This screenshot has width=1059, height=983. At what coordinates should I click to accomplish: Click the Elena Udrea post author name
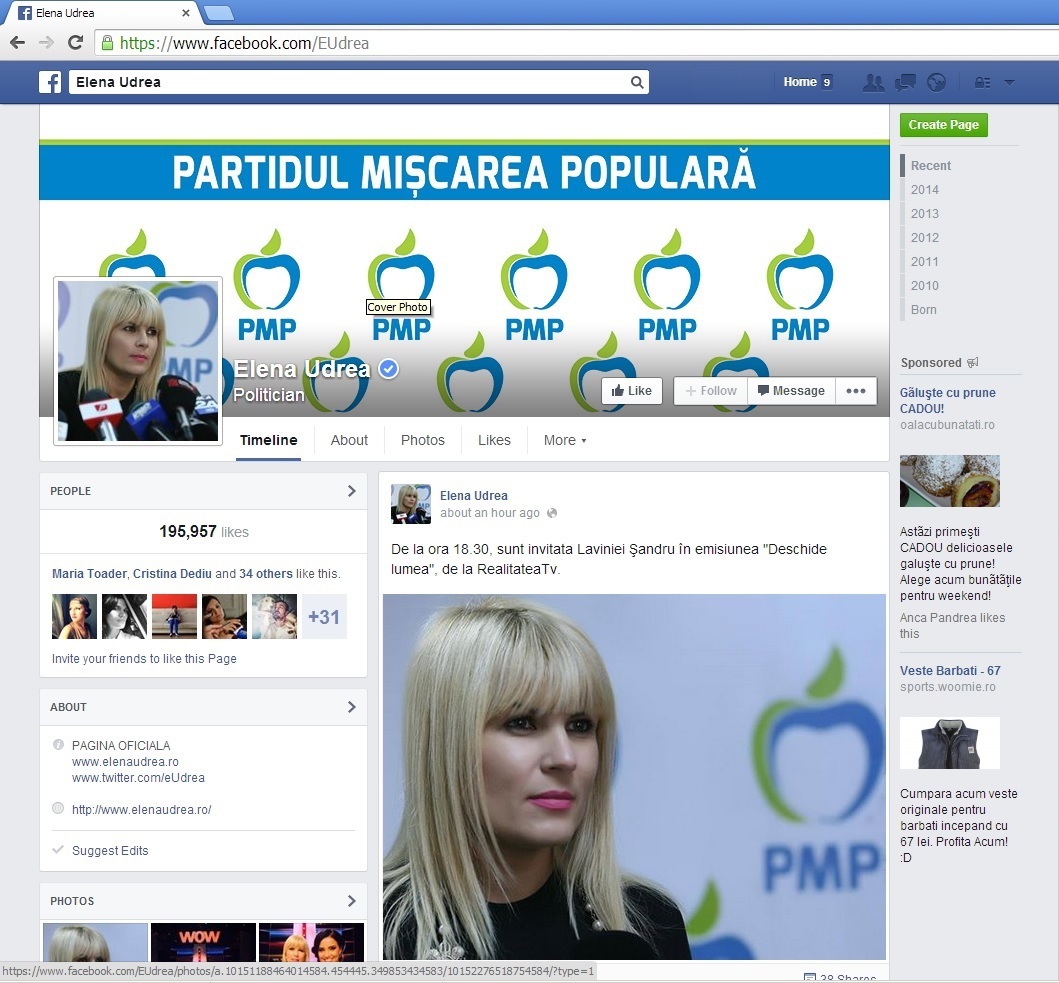coord(473,495)
